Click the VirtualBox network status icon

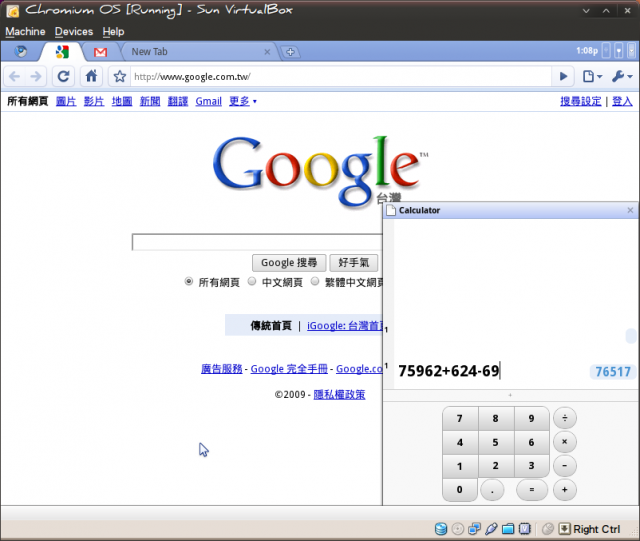[474, 529]
